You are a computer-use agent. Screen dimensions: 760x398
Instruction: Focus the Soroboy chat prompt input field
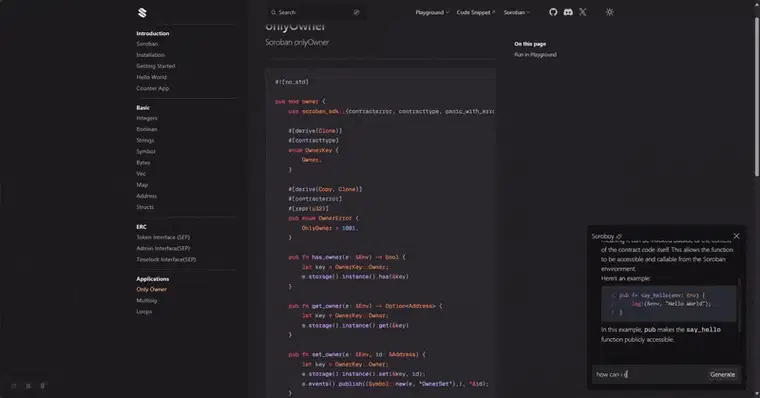(649, 374)
